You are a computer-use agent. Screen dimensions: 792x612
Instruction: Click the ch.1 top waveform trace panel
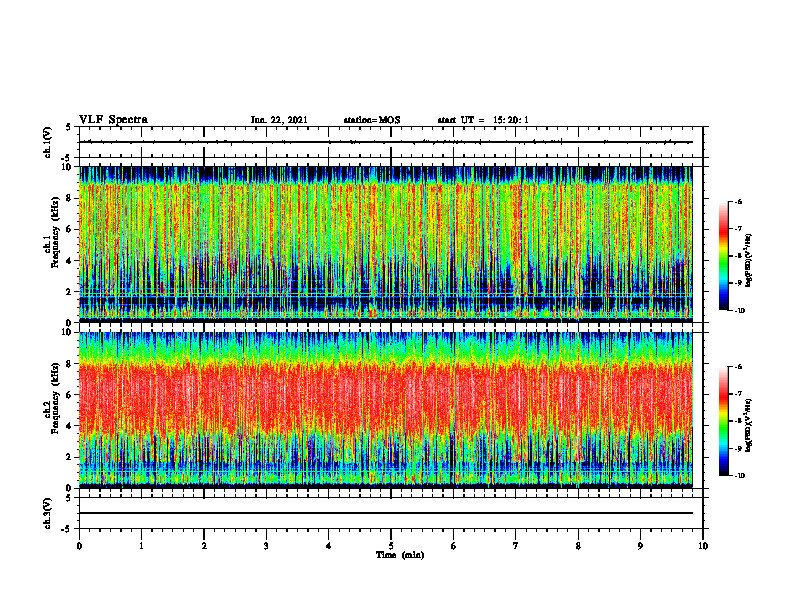pos(391,142)
